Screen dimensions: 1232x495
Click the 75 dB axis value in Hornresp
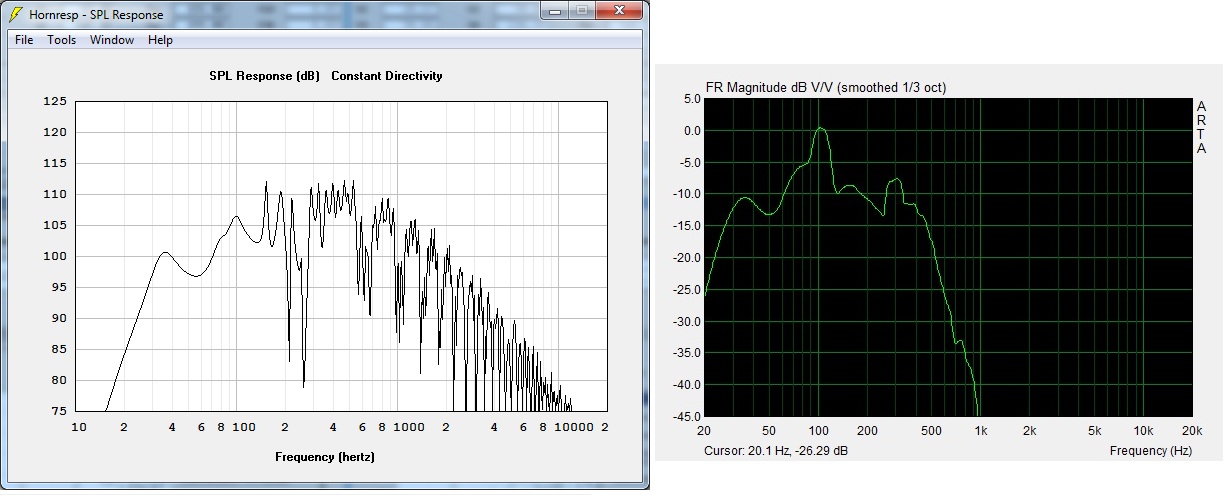click(58, 411)
